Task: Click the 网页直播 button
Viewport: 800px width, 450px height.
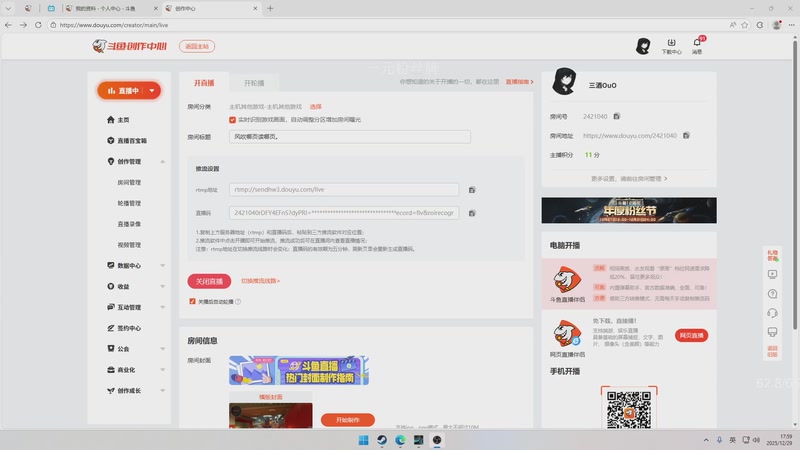Action: 691,335
